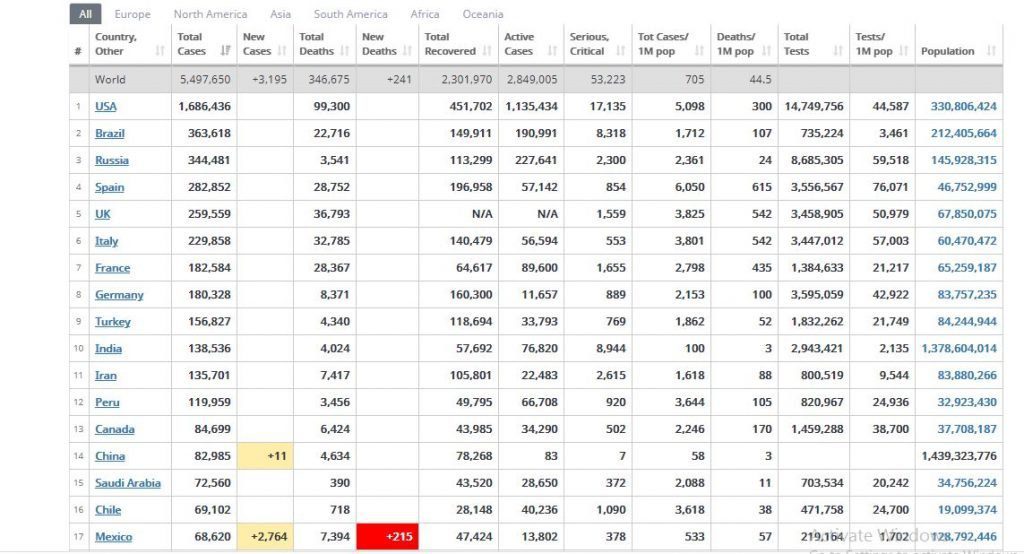Image resolution: width=1024 pixels, height=554 pixels.
Task: Sort by the New Cases column arrows
Action: pyautogui.click(x=282, y=51)
